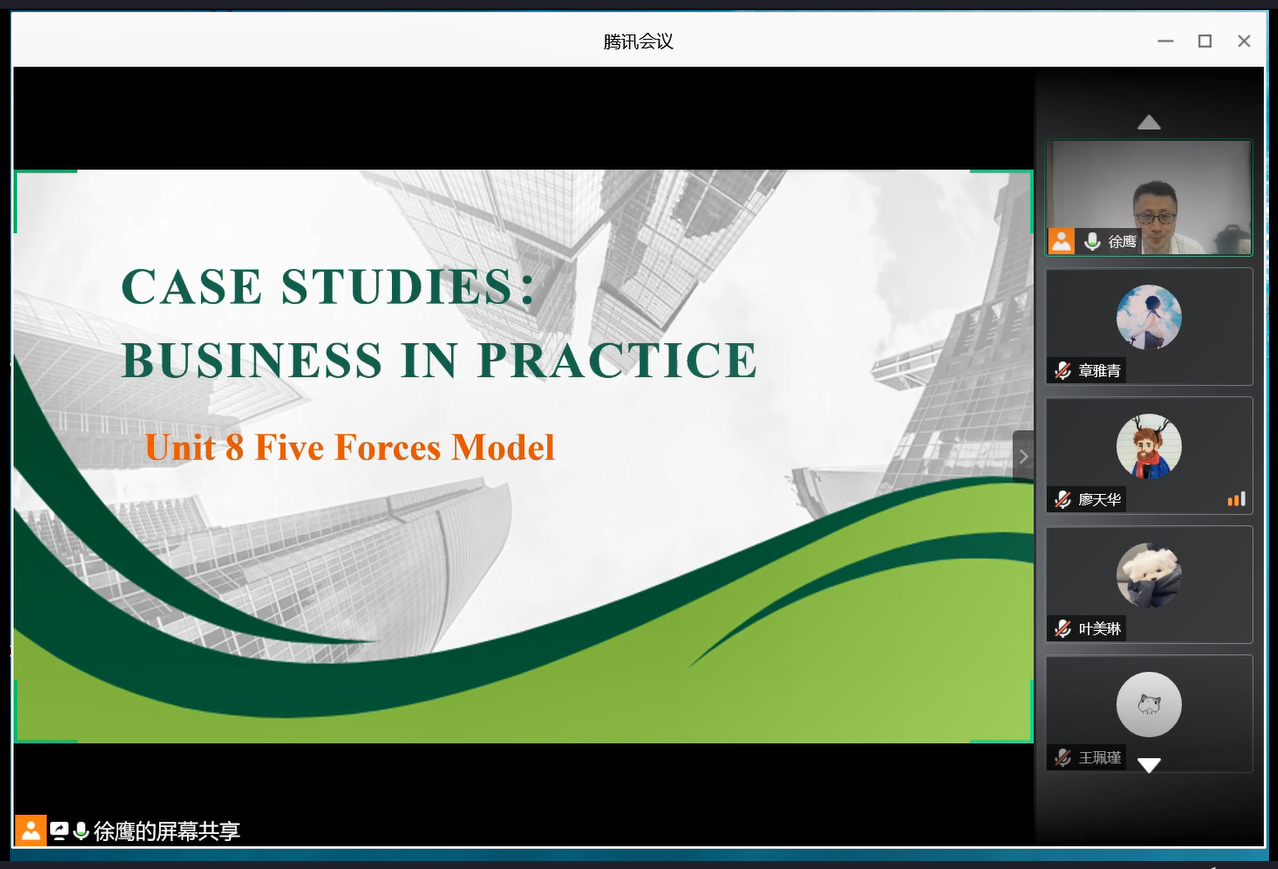
Task: Click the muted microphone icon for 叶美琳
Action: 1062,628
